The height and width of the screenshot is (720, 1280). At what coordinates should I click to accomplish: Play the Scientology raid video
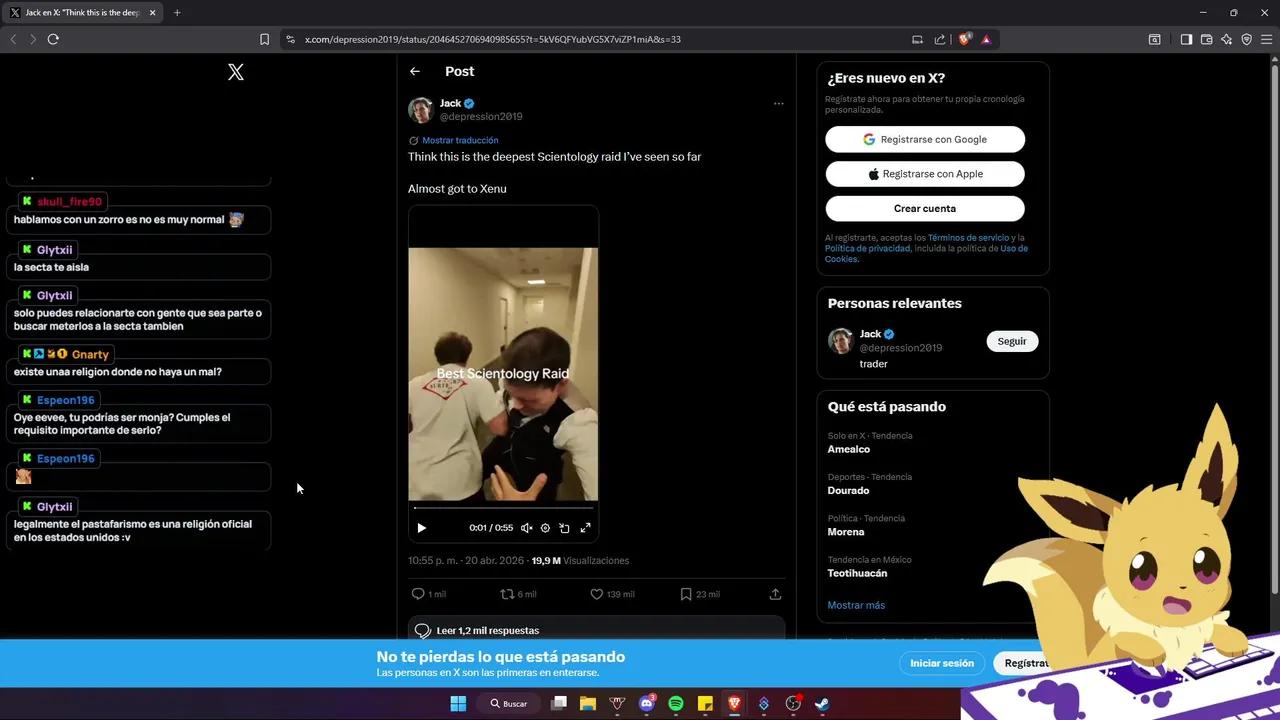tap(421, 528)
